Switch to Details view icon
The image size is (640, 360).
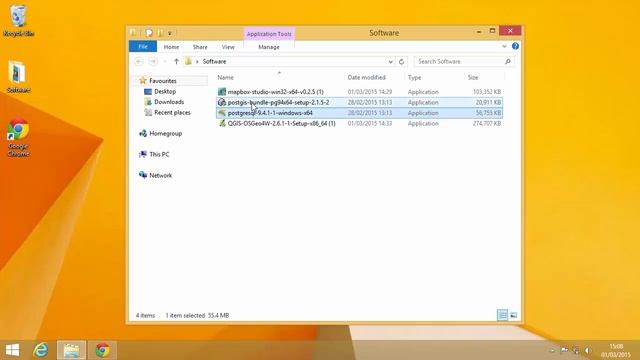point(502,315)
